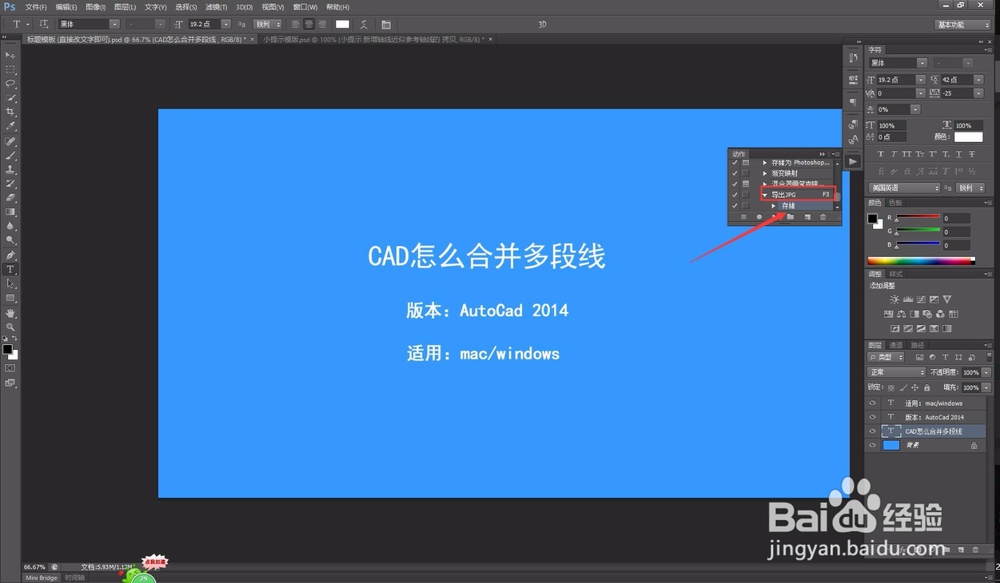
Task: Select the Crop tool
Action: click(x=10, y=112)
